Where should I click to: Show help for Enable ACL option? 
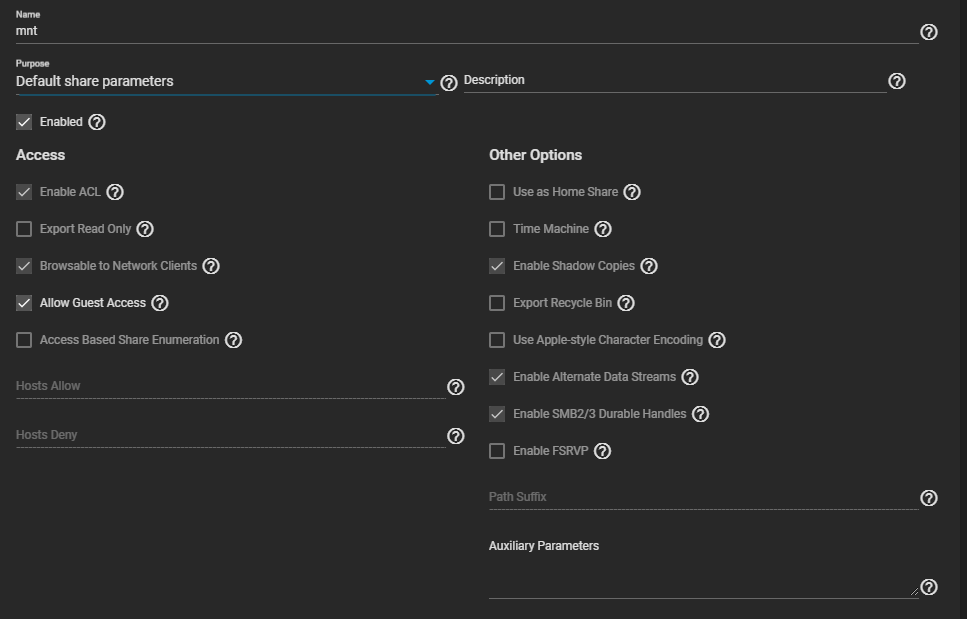pos(115,192)
